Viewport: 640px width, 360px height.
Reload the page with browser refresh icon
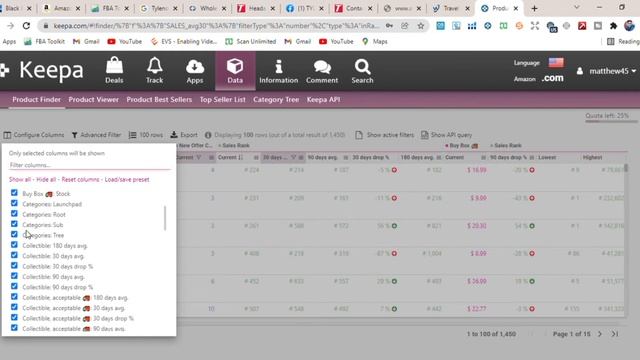[x=26, y=26]
